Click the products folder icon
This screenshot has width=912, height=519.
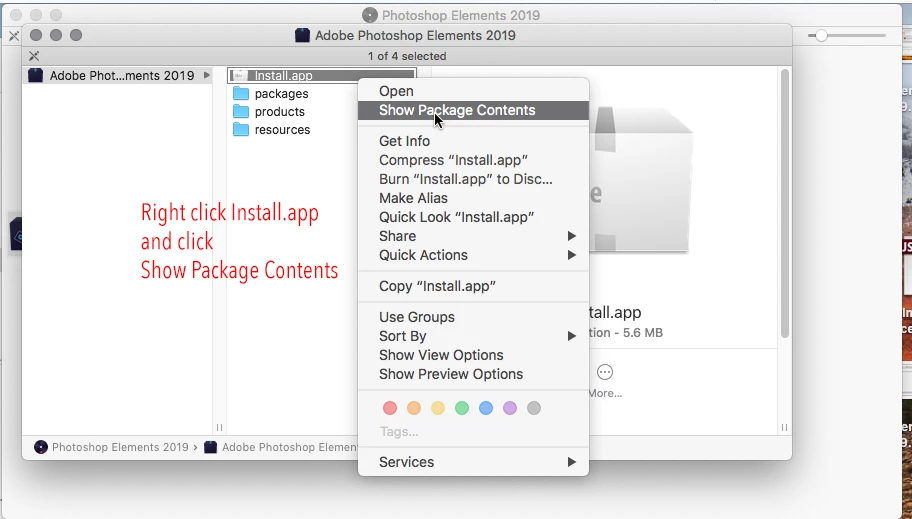[241, 112]
